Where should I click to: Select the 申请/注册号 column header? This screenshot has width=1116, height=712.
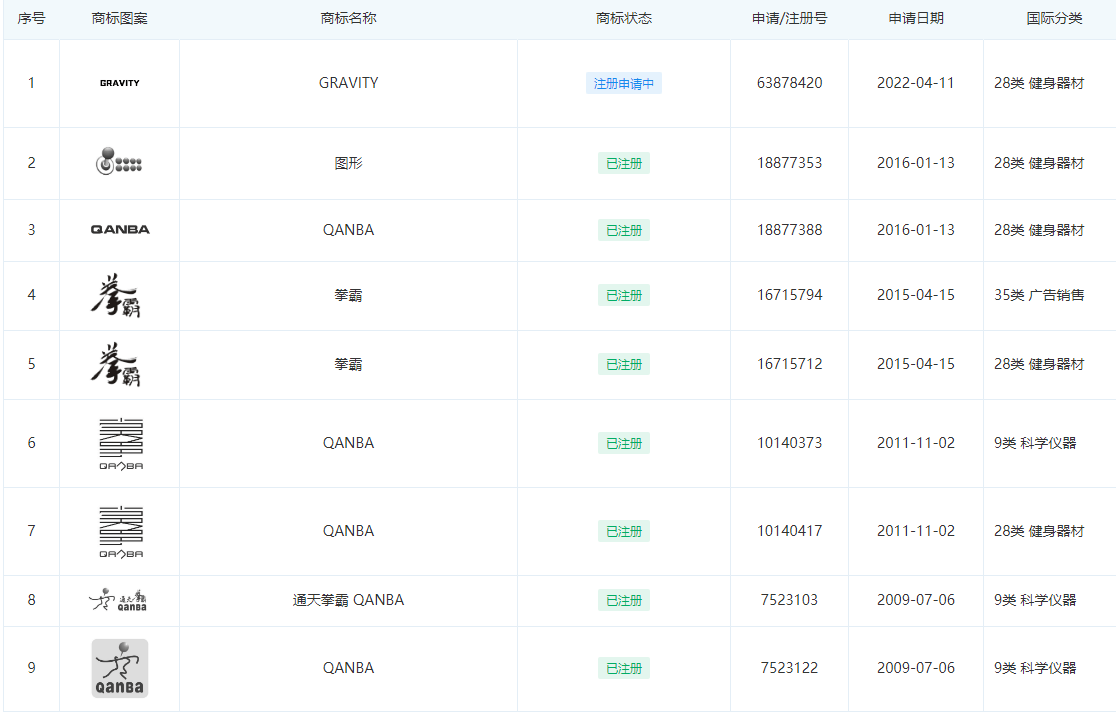[789, 19]
